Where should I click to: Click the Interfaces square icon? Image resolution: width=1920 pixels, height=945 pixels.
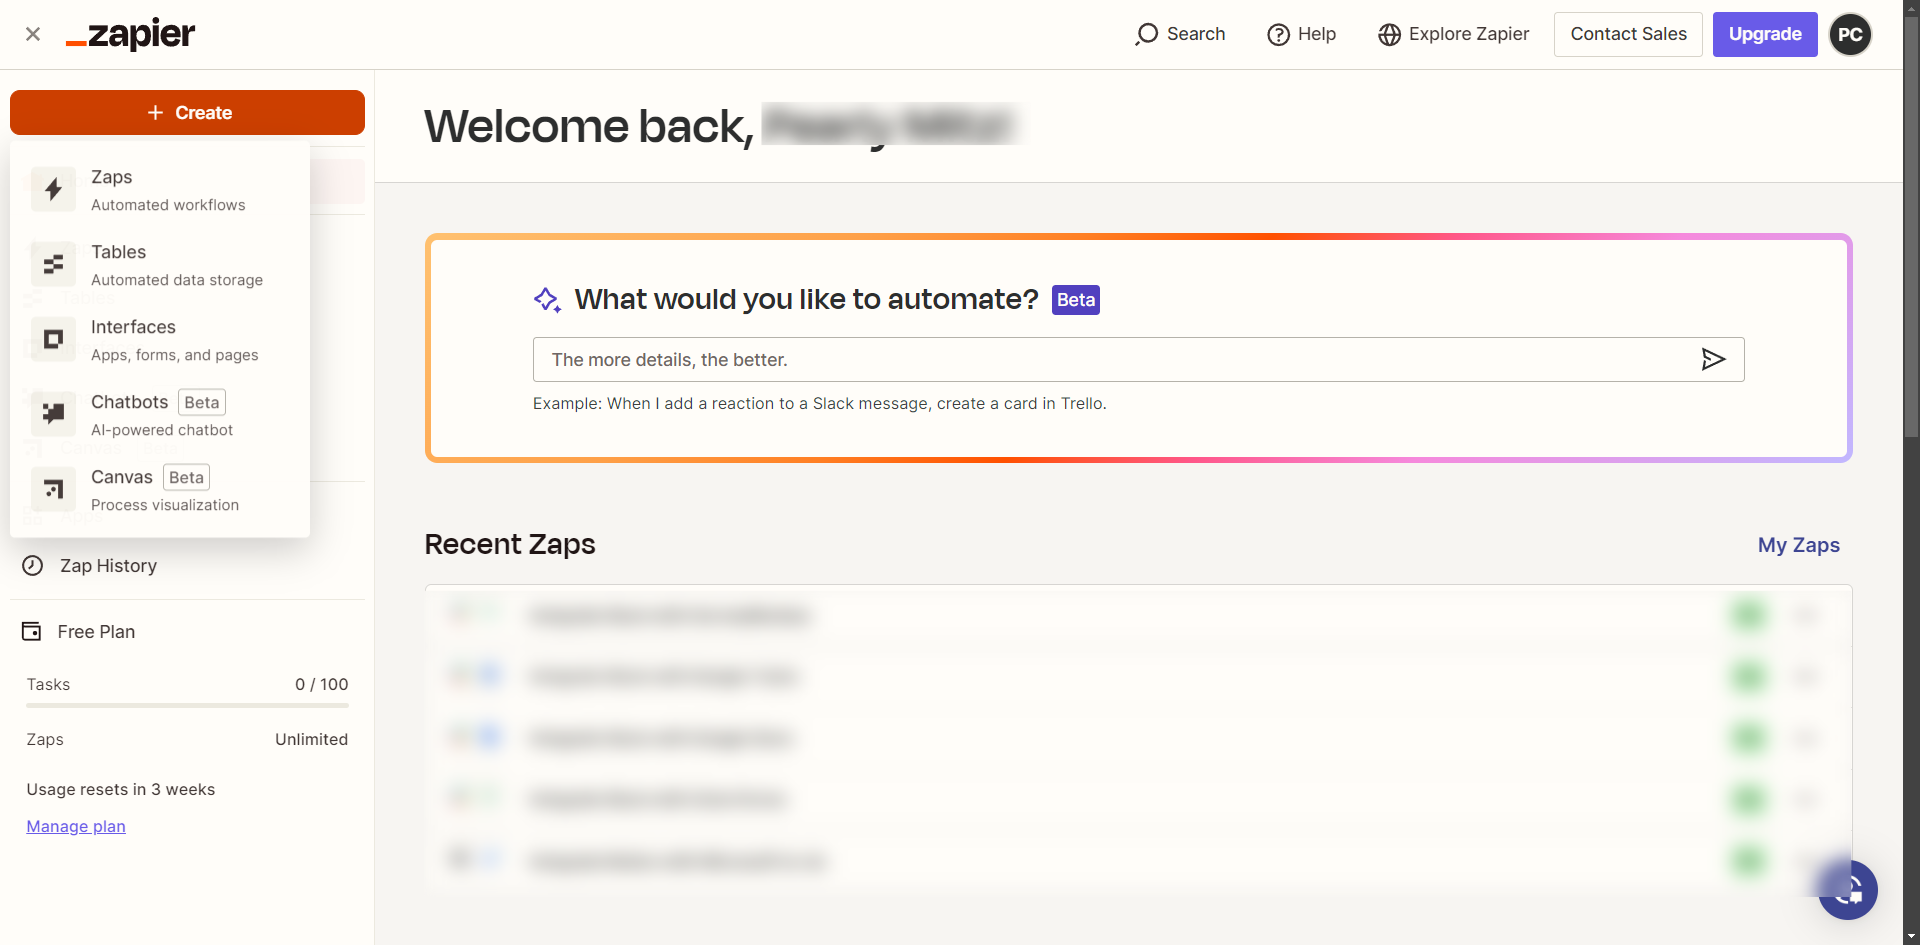(53, 339)
